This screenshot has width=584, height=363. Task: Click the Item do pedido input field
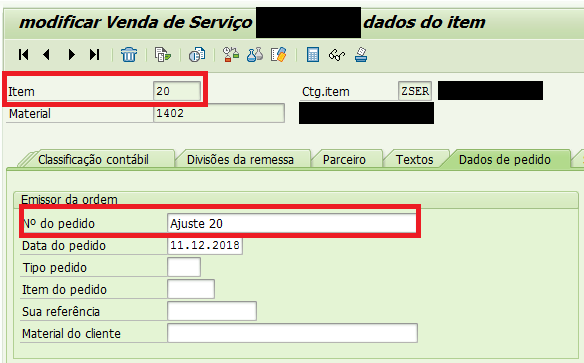click(x=191, y=289)
